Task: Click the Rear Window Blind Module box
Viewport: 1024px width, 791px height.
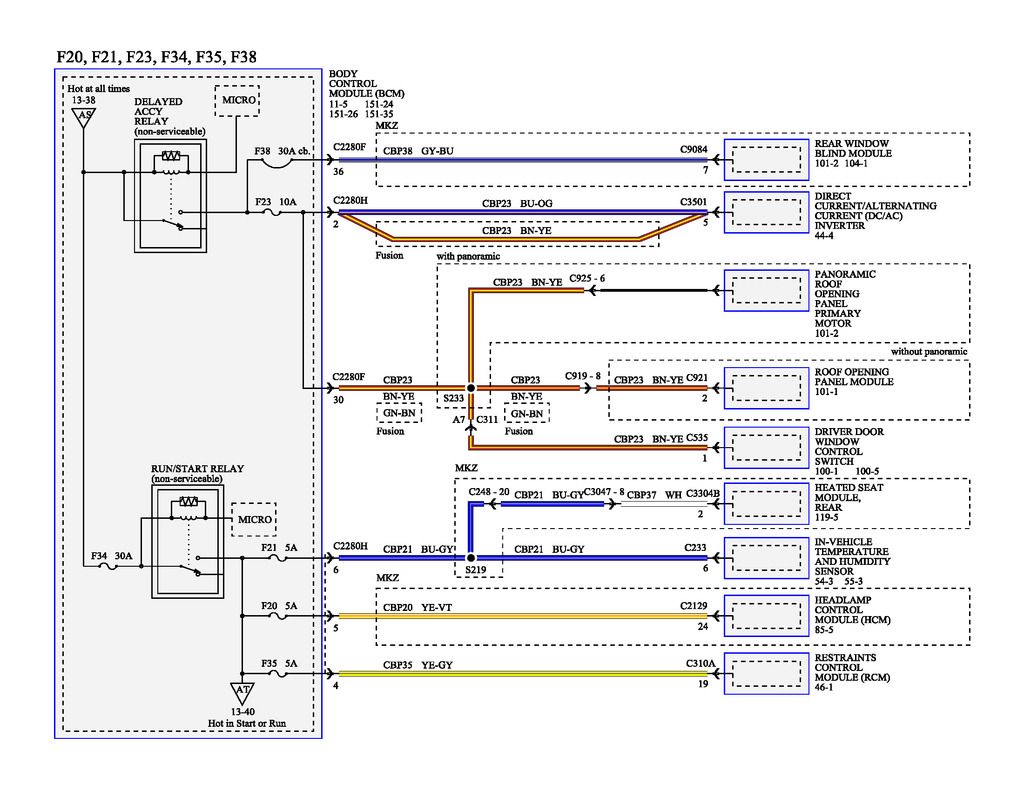Action: (766, 159)
